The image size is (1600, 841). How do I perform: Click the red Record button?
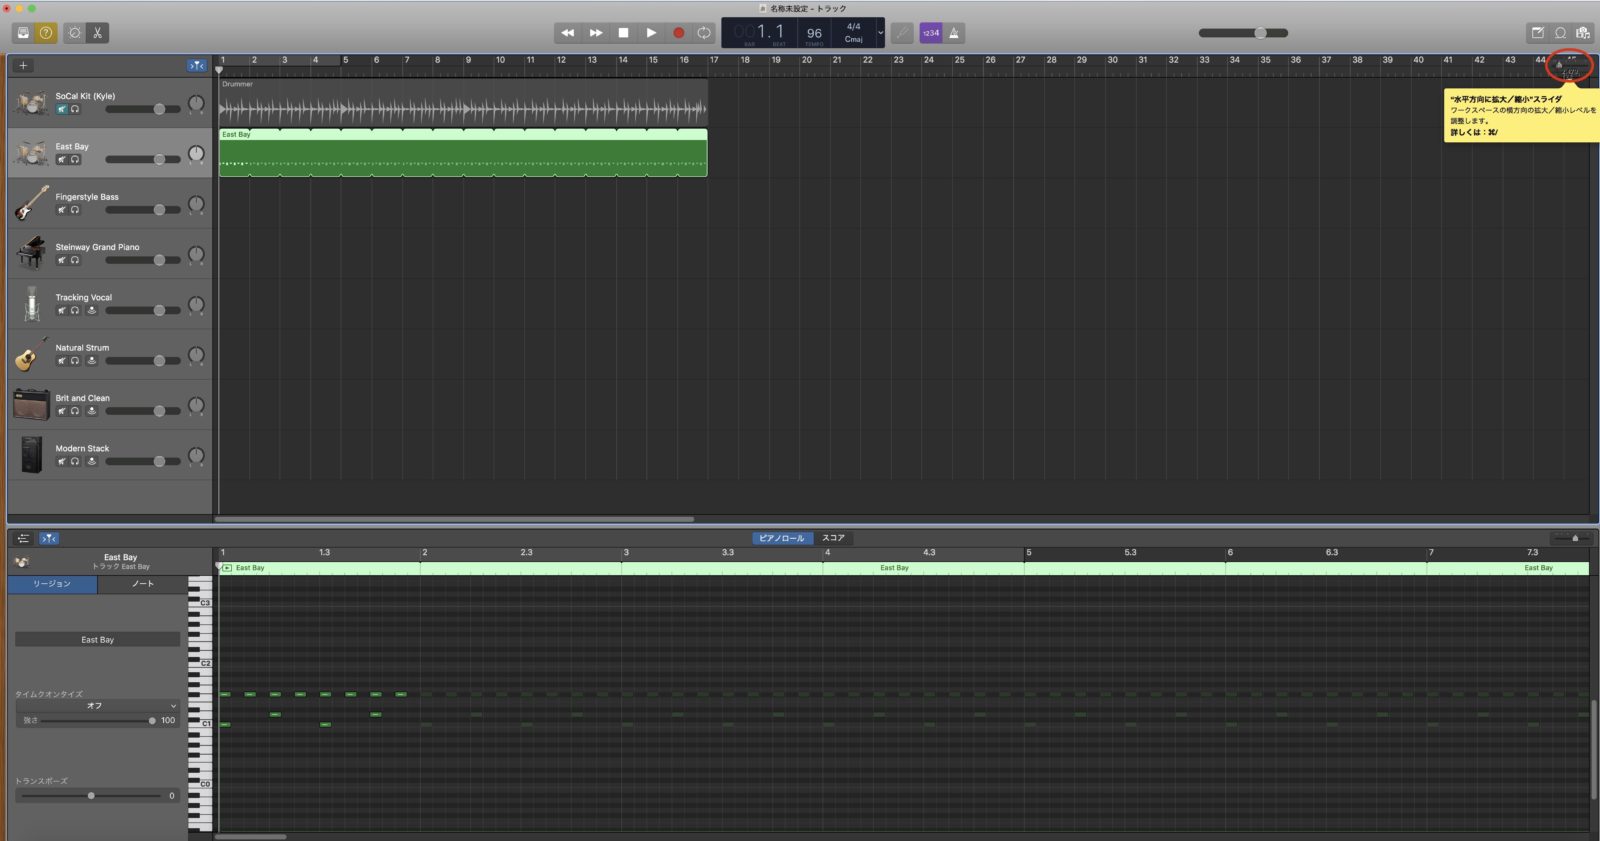click(x=678, y=33)
